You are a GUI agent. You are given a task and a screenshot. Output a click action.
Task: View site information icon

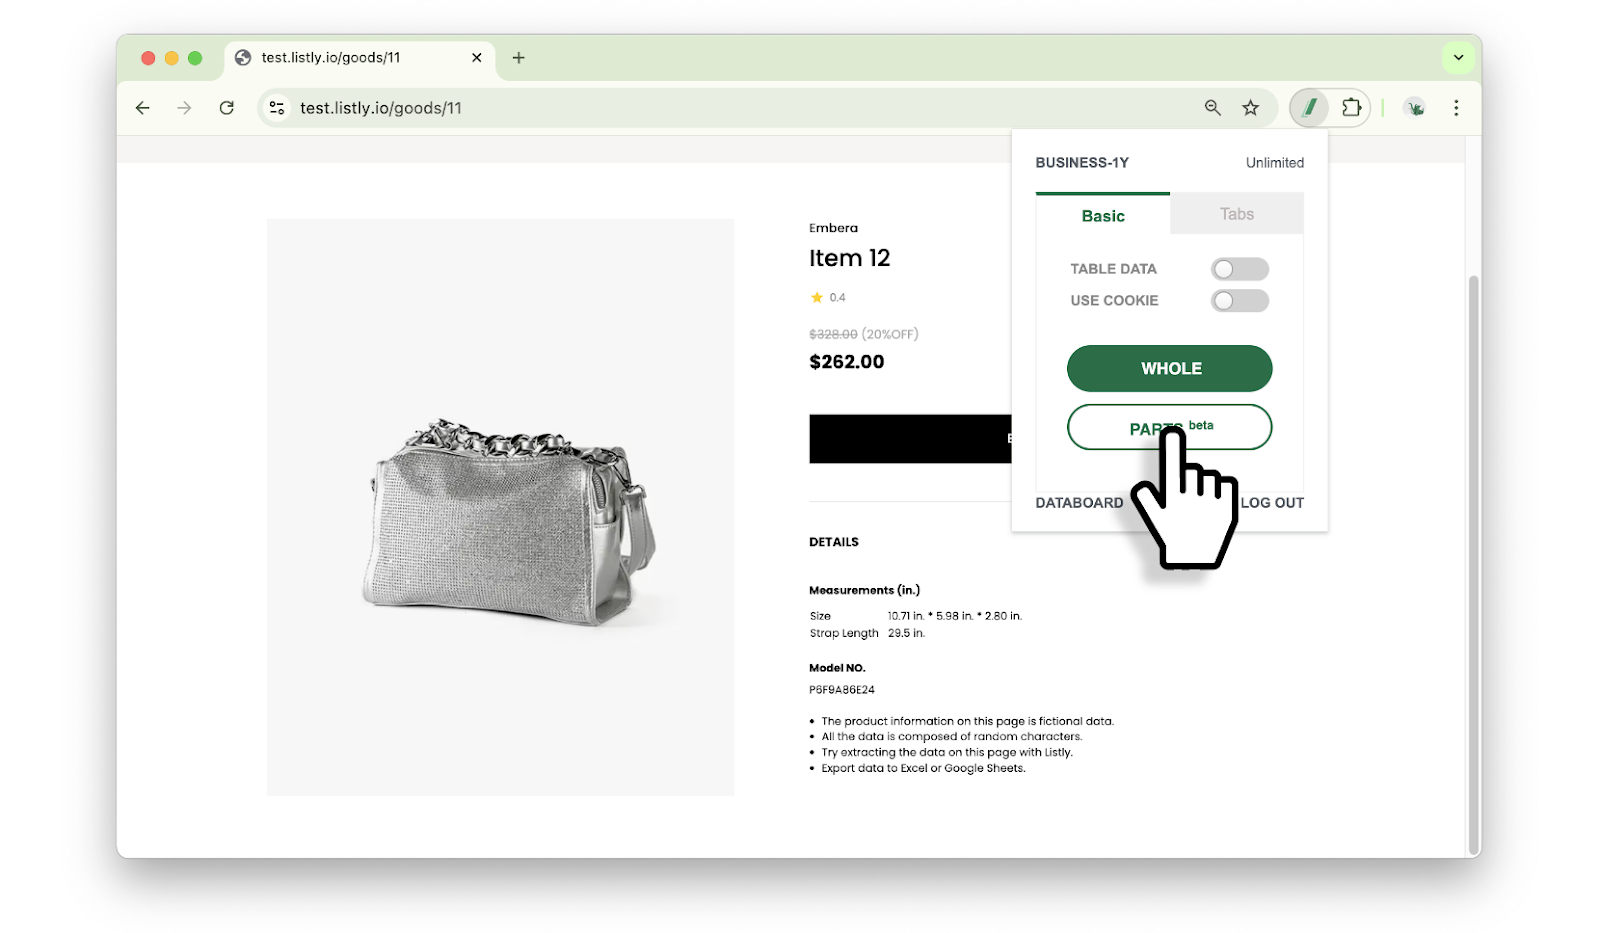[277, 108]
